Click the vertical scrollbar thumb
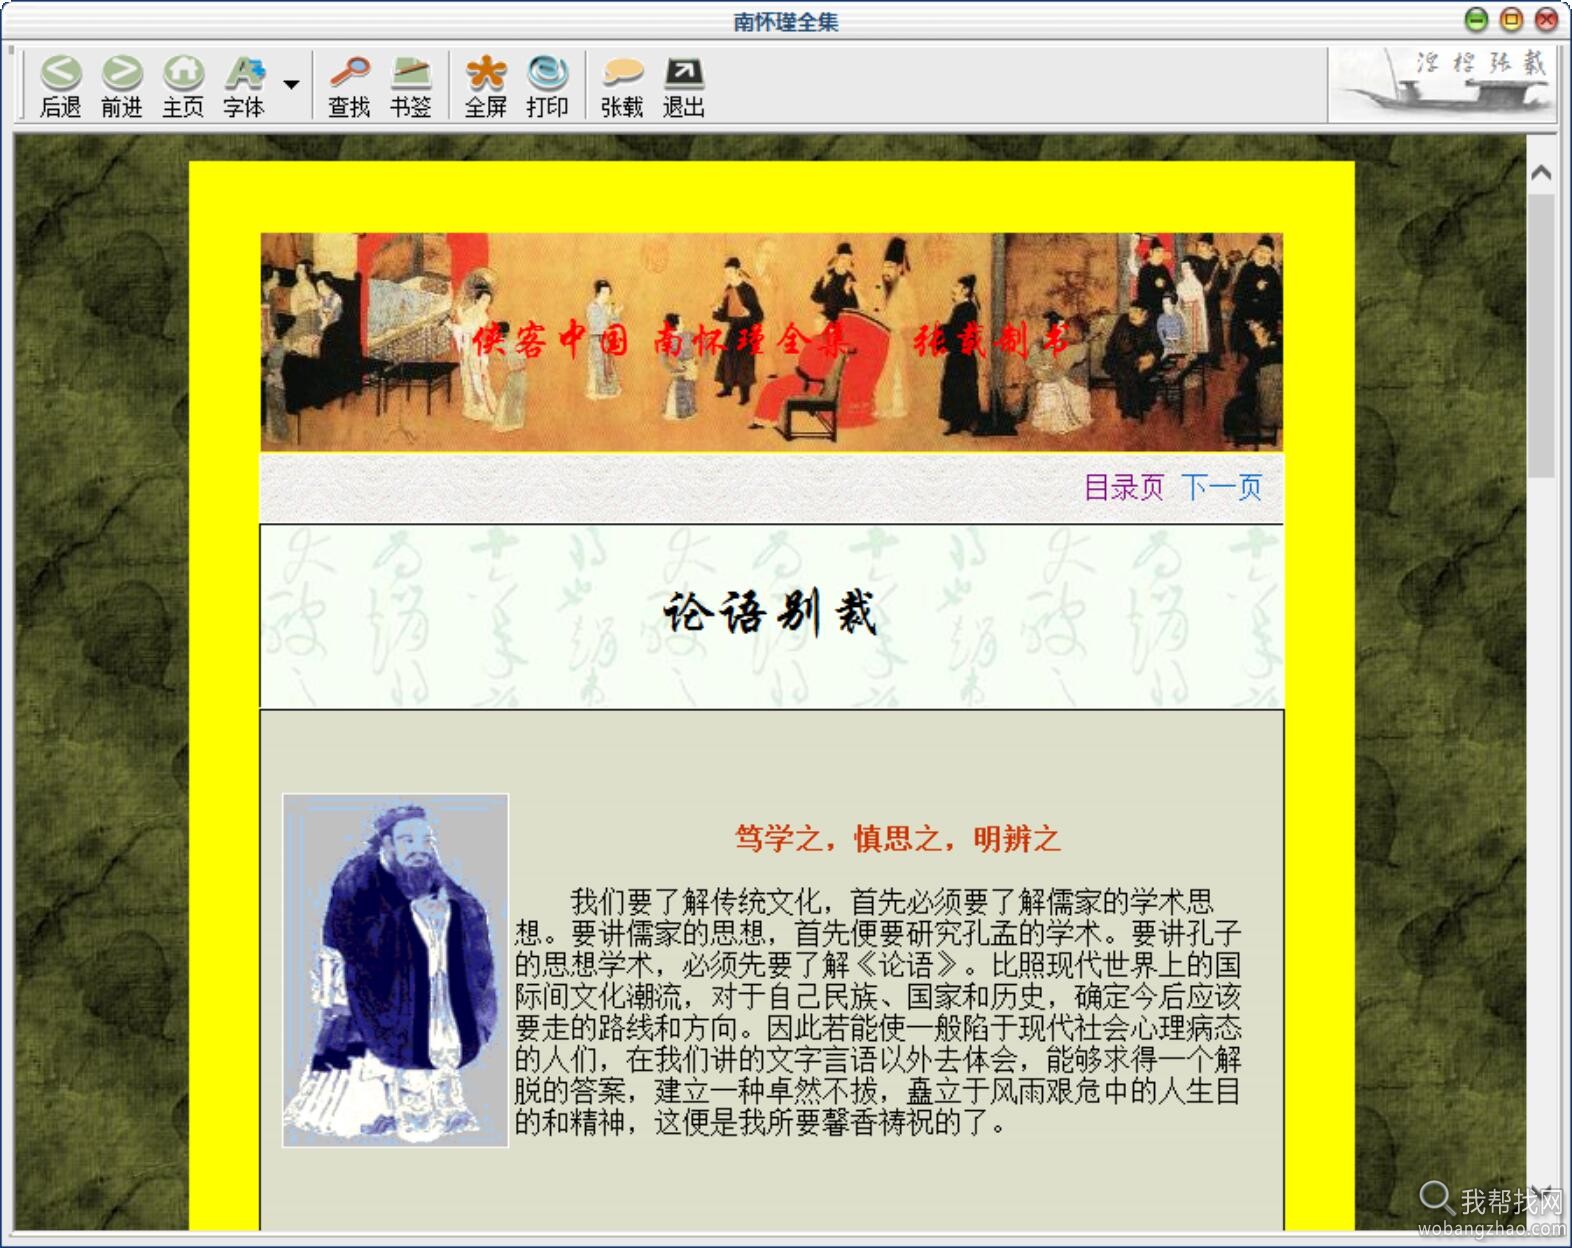This screenshot has height=1248, width=1572. (1541, 335)
